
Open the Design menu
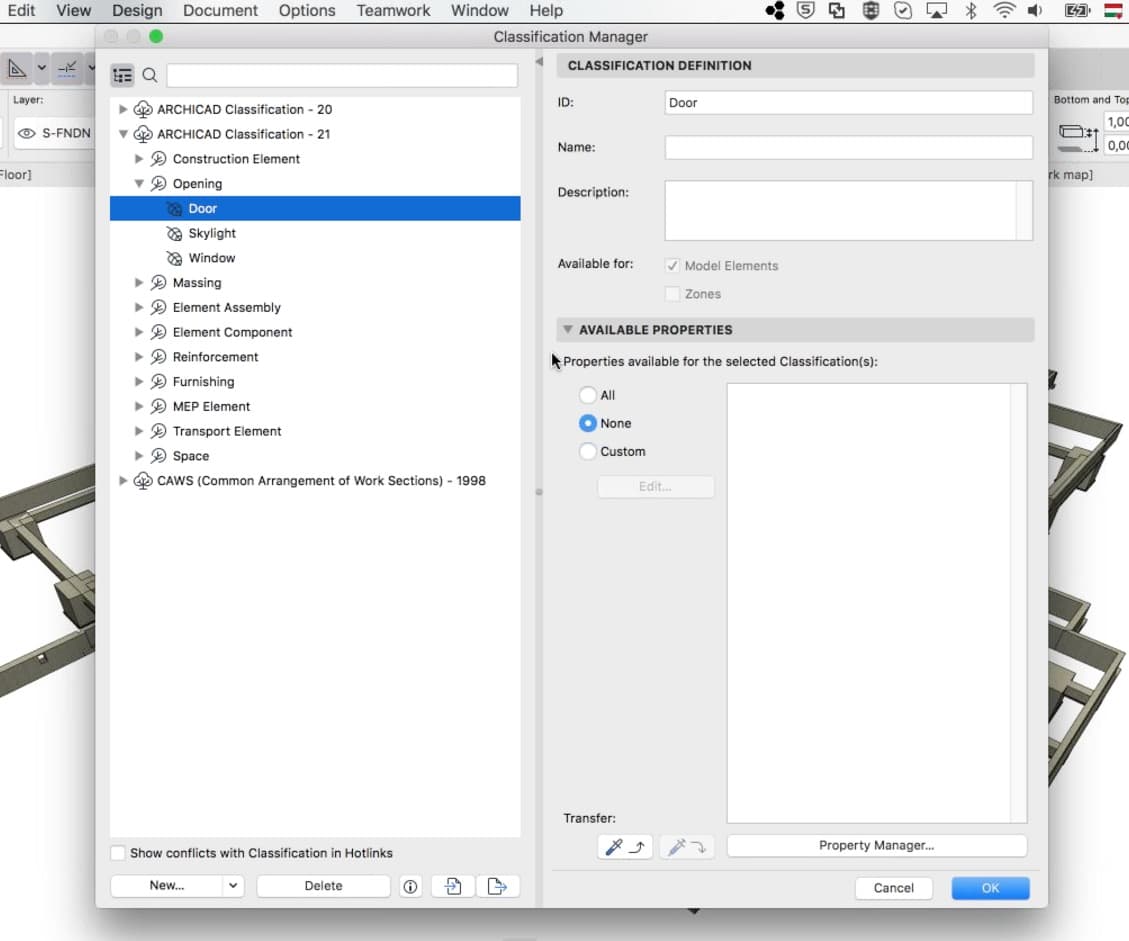(x=137, y=11)
